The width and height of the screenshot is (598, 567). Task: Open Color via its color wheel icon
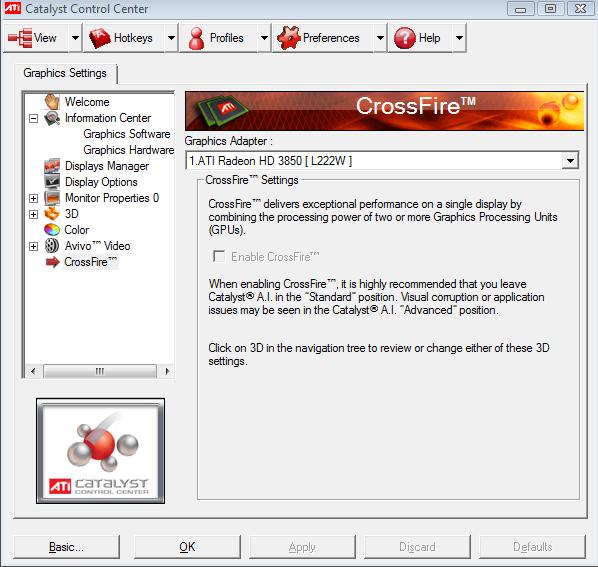click(x=52, y=230)
